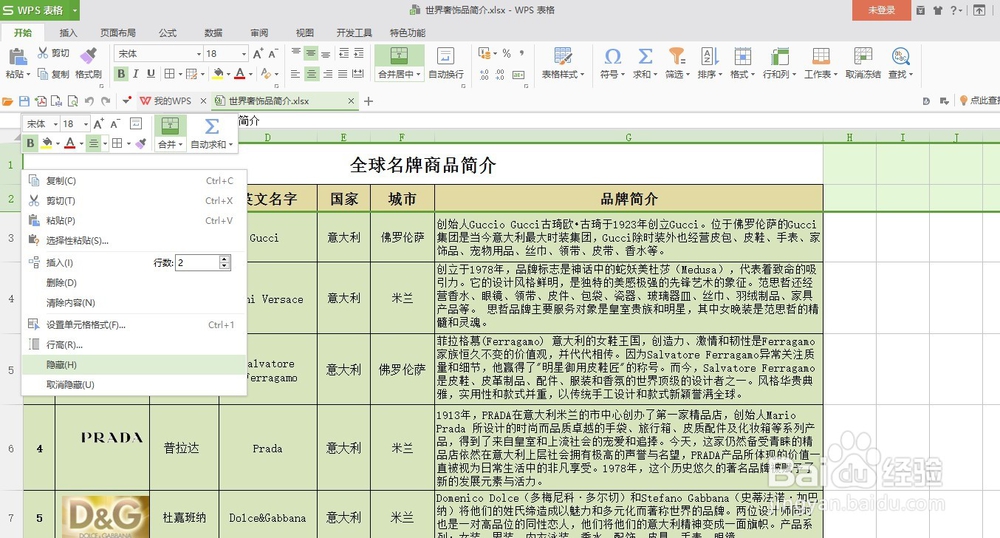Choose Row Height (行高) in context menu
The width and height of the screenshot is (1000, 538).
click(x=134, y=344)
